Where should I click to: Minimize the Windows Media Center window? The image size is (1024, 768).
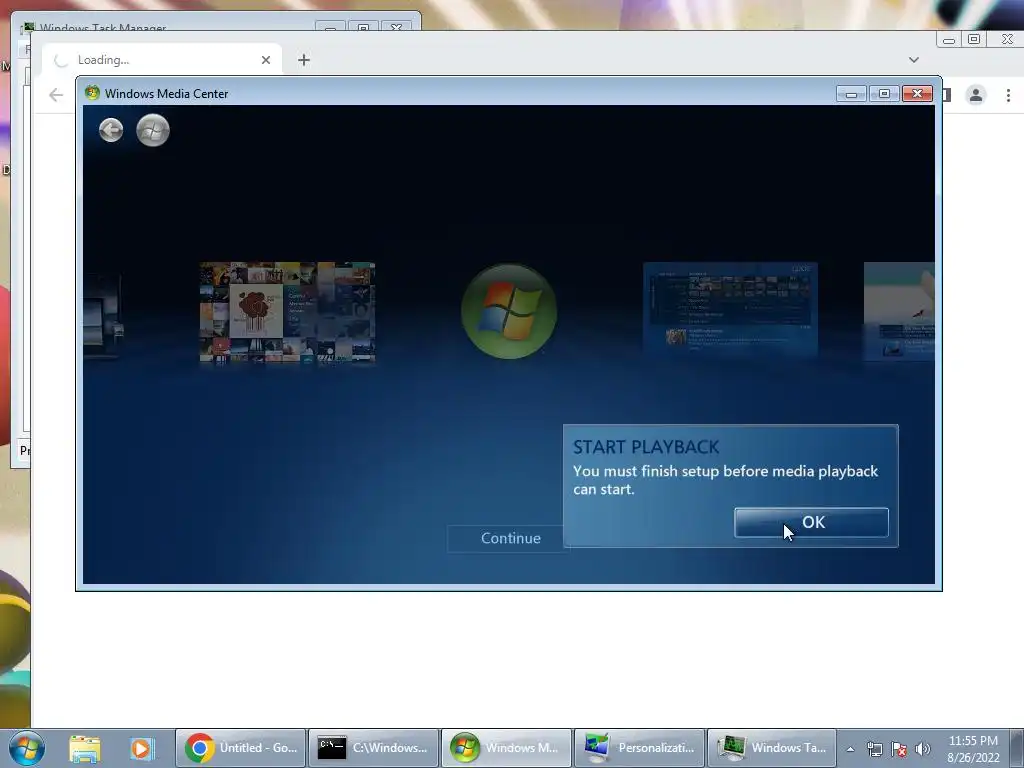[x=851, y=94]
